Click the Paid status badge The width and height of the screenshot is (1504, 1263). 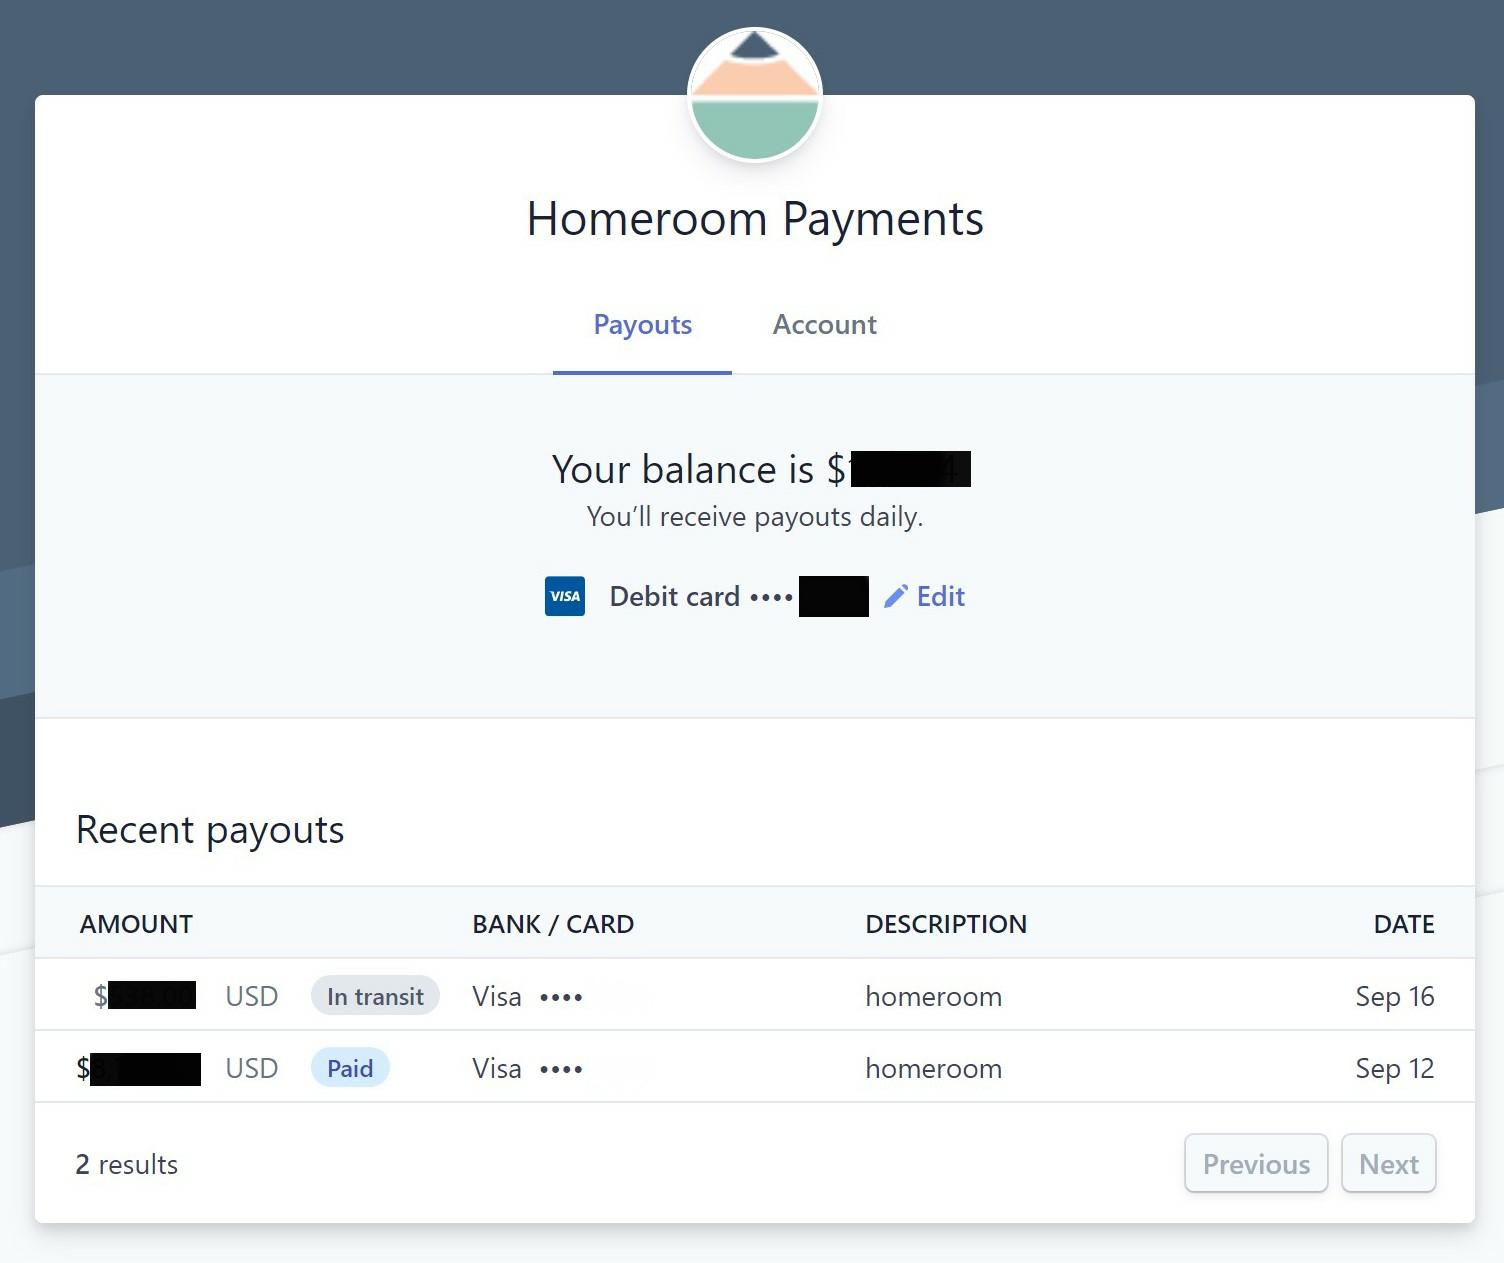coord(349,1067)
